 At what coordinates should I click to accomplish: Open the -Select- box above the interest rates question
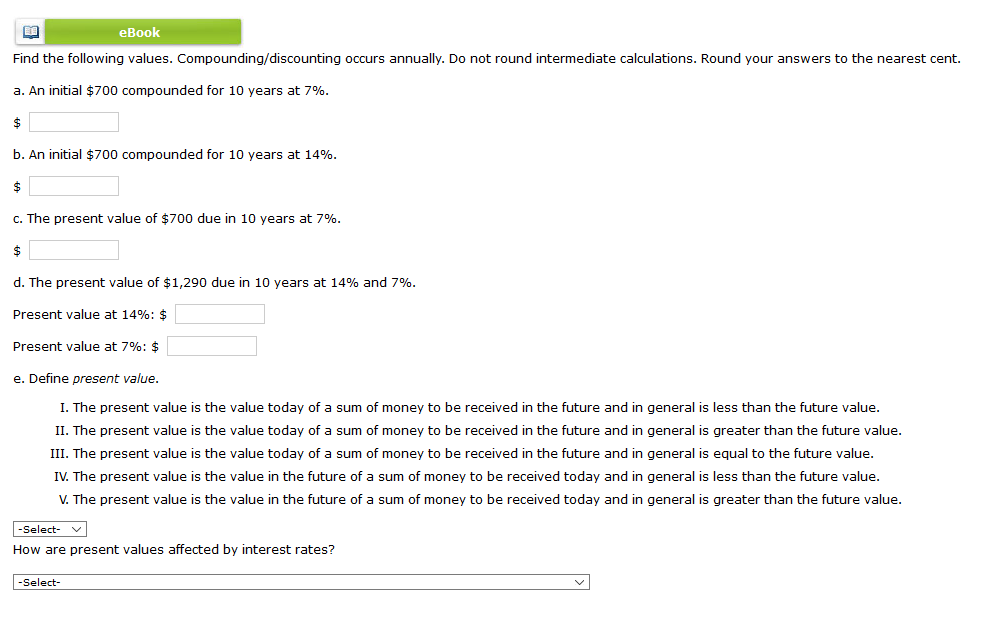point(49,528)
